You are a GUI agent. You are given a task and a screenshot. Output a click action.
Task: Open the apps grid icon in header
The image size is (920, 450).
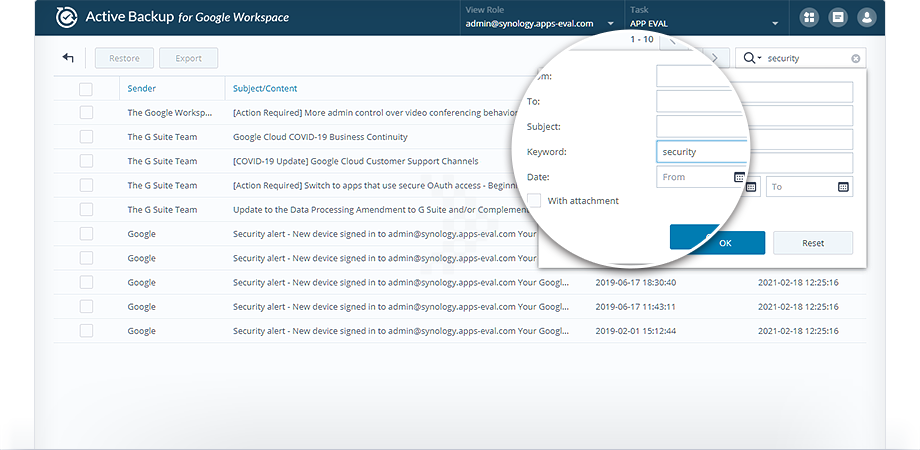[x=809, y=18]
